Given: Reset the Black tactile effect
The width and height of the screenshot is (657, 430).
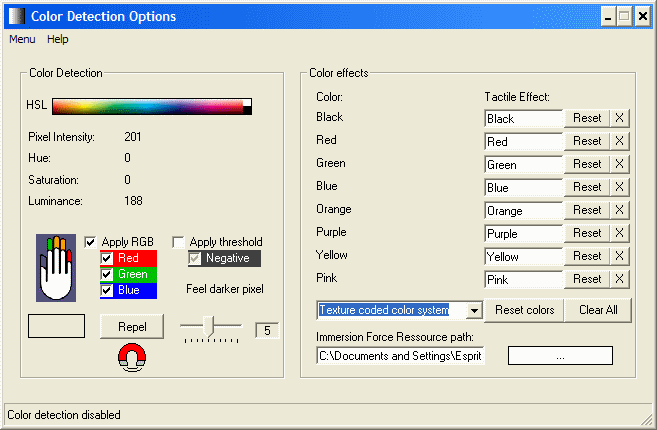Looking at the screenshot, I should pyautogui.click(x=587, y=118).
